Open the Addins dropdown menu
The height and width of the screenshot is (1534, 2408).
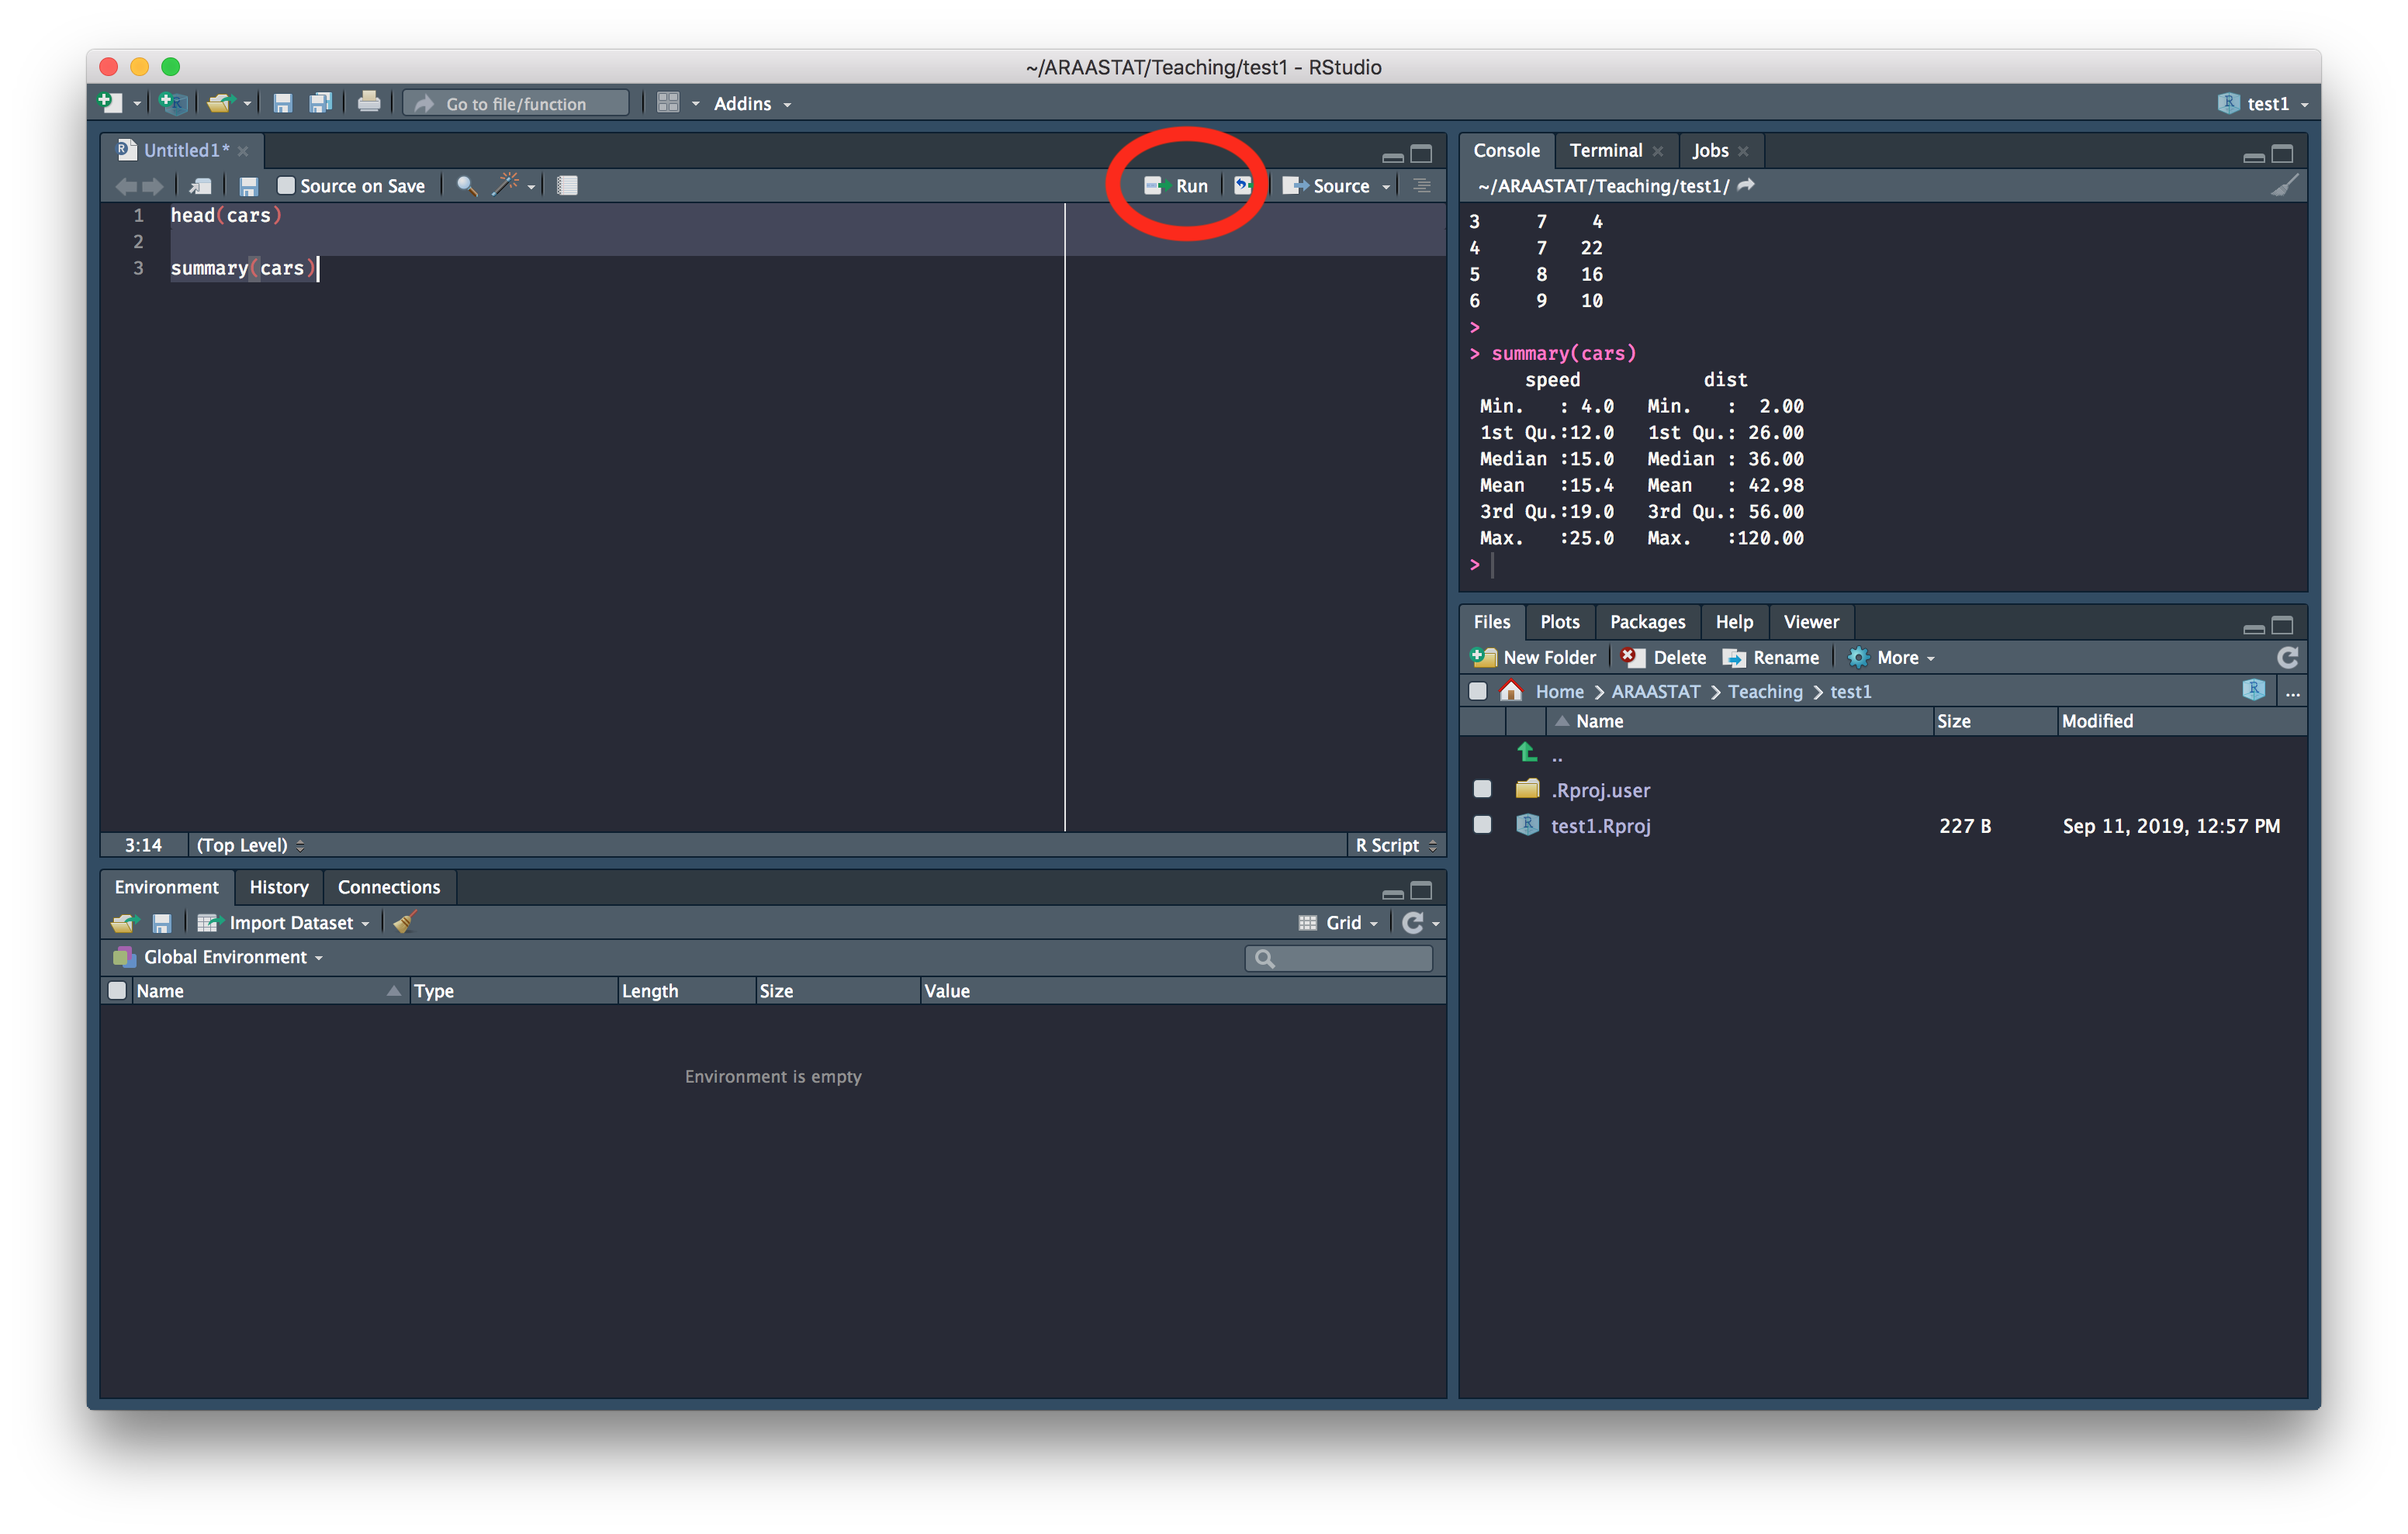point(752,104)
